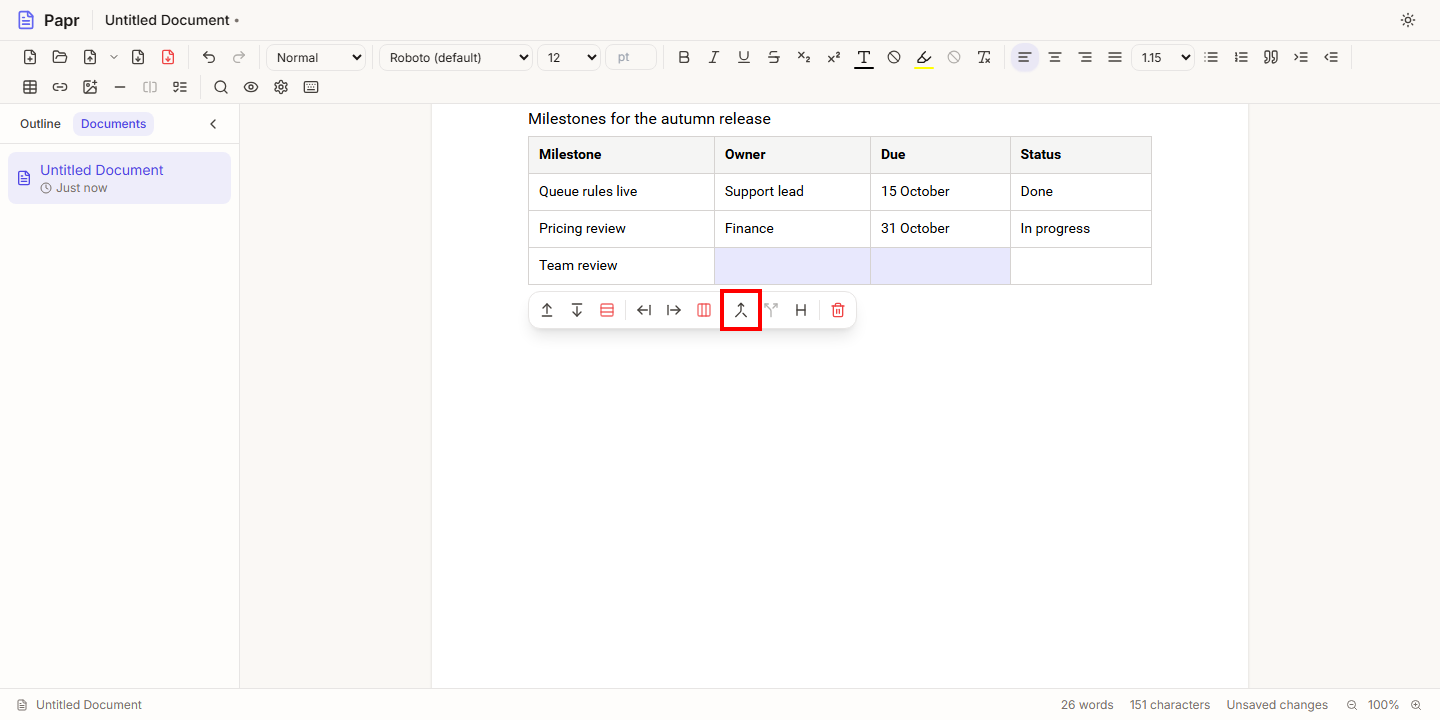The width and height of the screenshot is (1440, 720).
Task: Insert a table from the toolbar
Action: tap(30, 87)
